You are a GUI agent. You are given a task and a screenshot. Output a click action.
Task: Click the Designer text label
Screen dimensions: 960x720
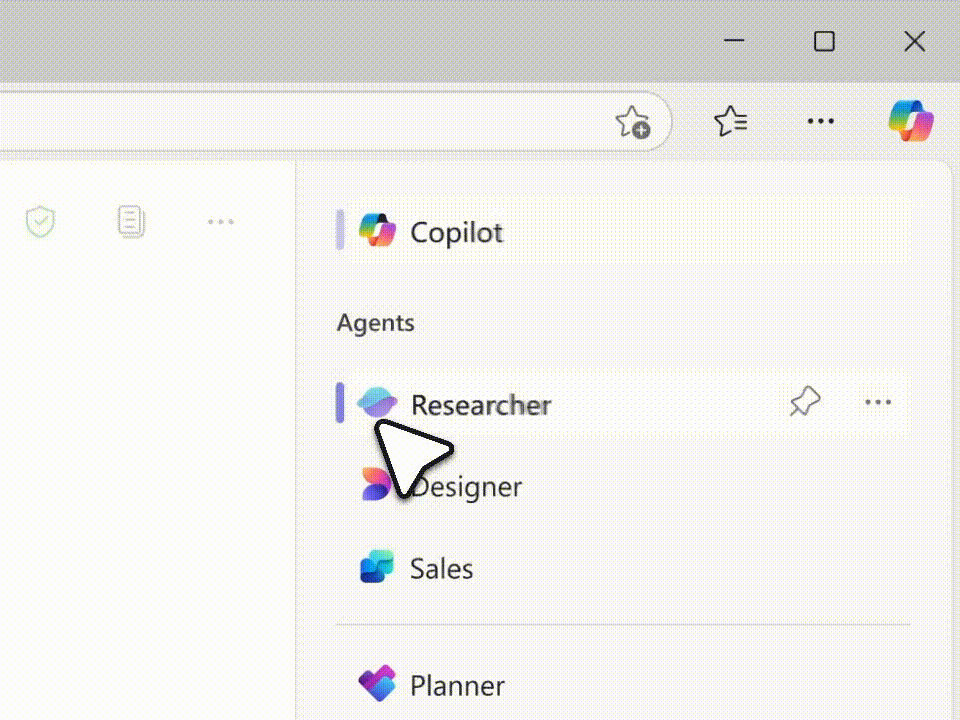pyautogui.click(x=467, y=487)
